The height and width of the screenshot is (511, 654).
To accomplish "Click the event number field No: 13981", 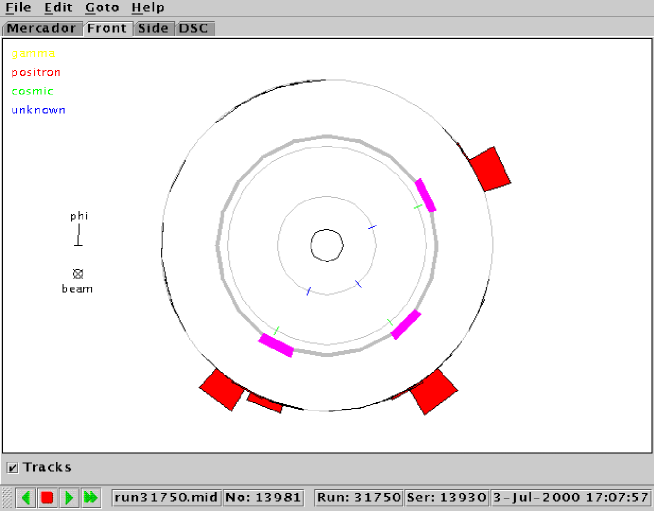I will [265, 496].
